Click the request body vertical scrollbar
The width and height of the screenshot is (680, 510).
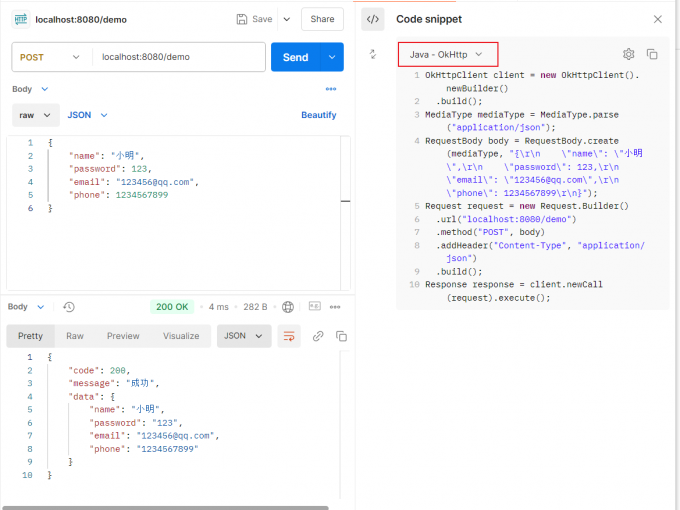pos(346,212)
